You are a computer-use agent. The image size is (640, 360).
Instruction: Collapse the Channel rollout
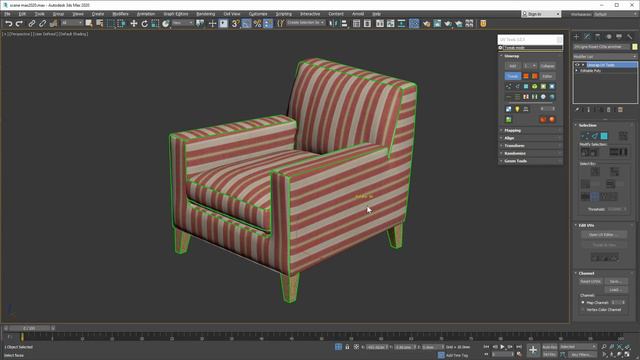point(587,273)
